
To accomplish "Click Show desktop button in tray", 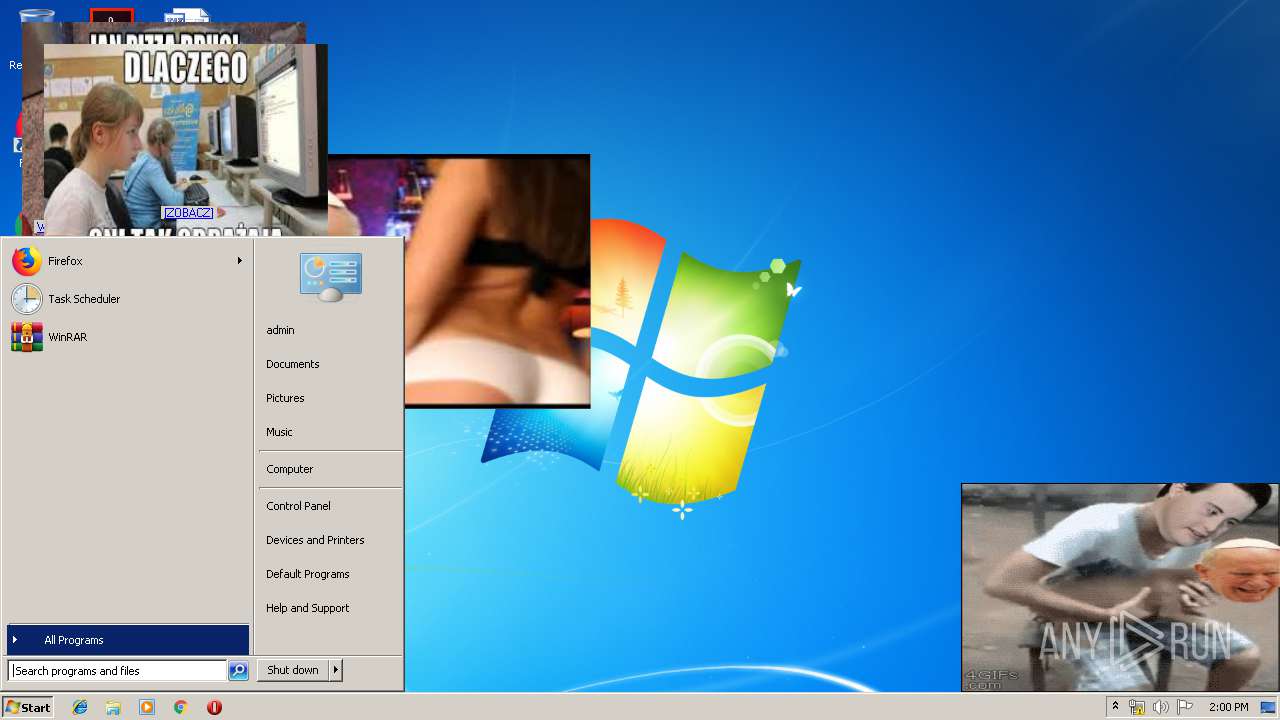I will click(x=1268, y=707).
